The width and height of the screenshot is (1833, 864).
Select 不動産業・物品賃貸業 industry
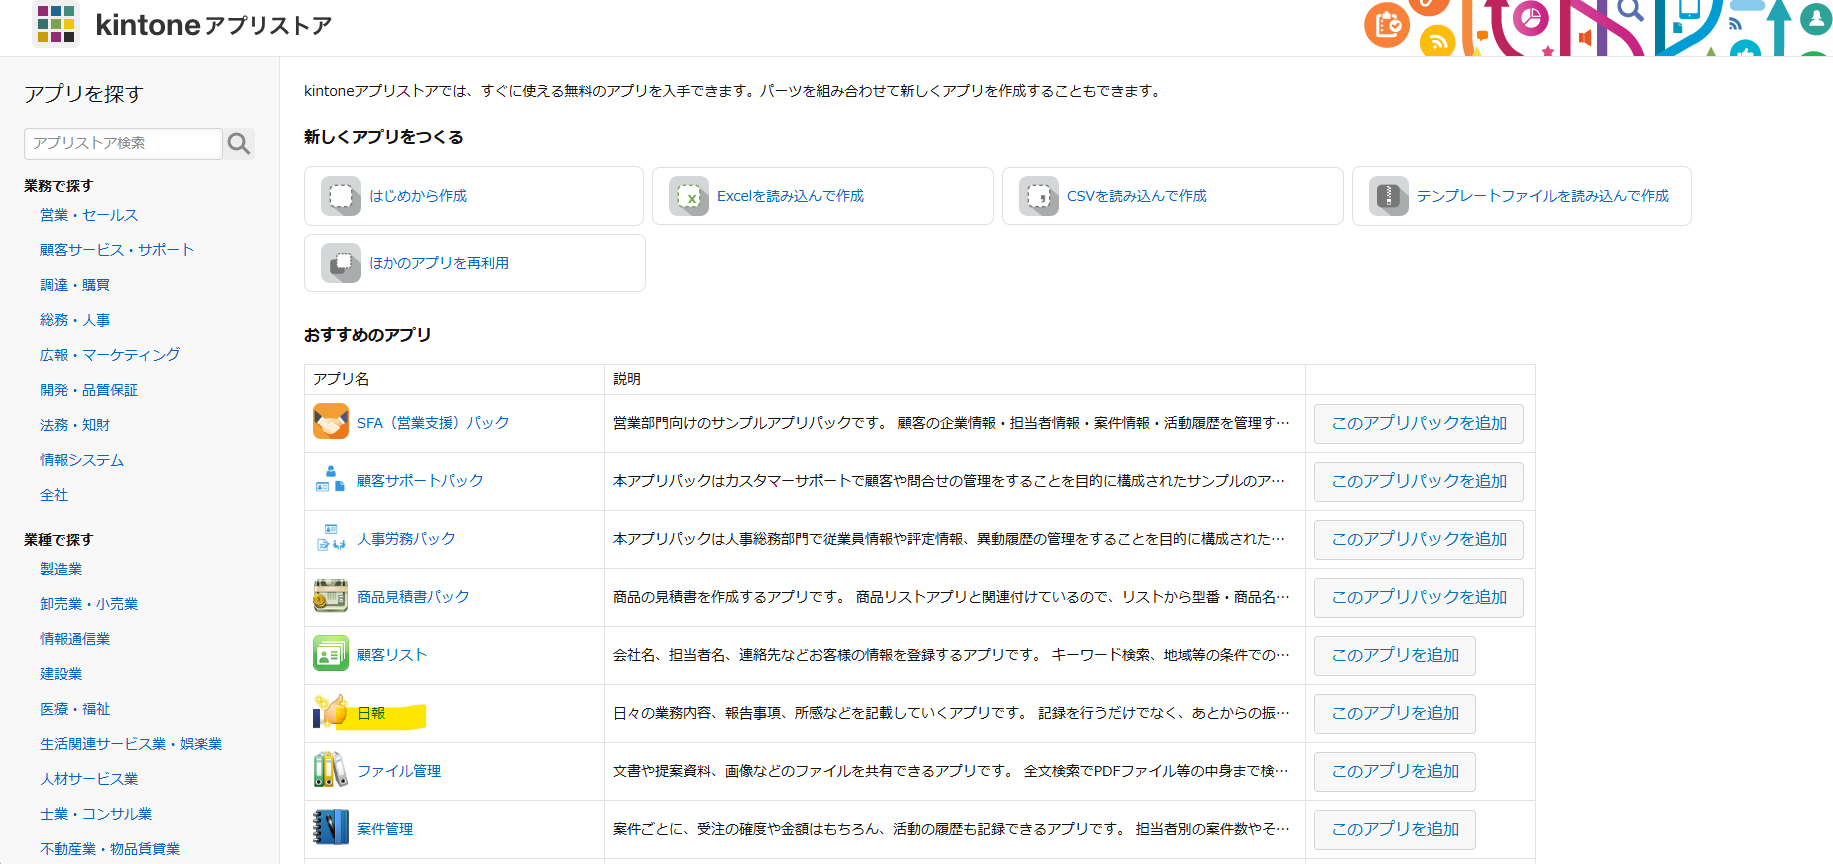click(110, 849)
